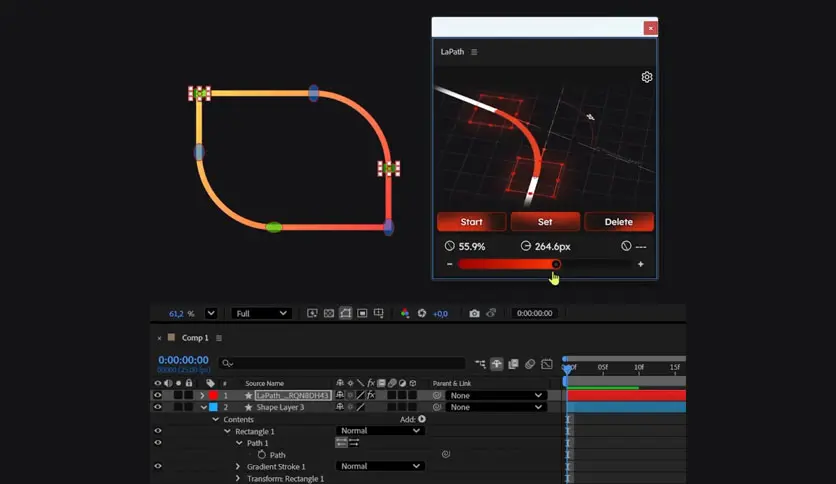Toggle mask and shape path visibility icon
This screenshot has width=836, height=484.
click(x=345, y=313)
